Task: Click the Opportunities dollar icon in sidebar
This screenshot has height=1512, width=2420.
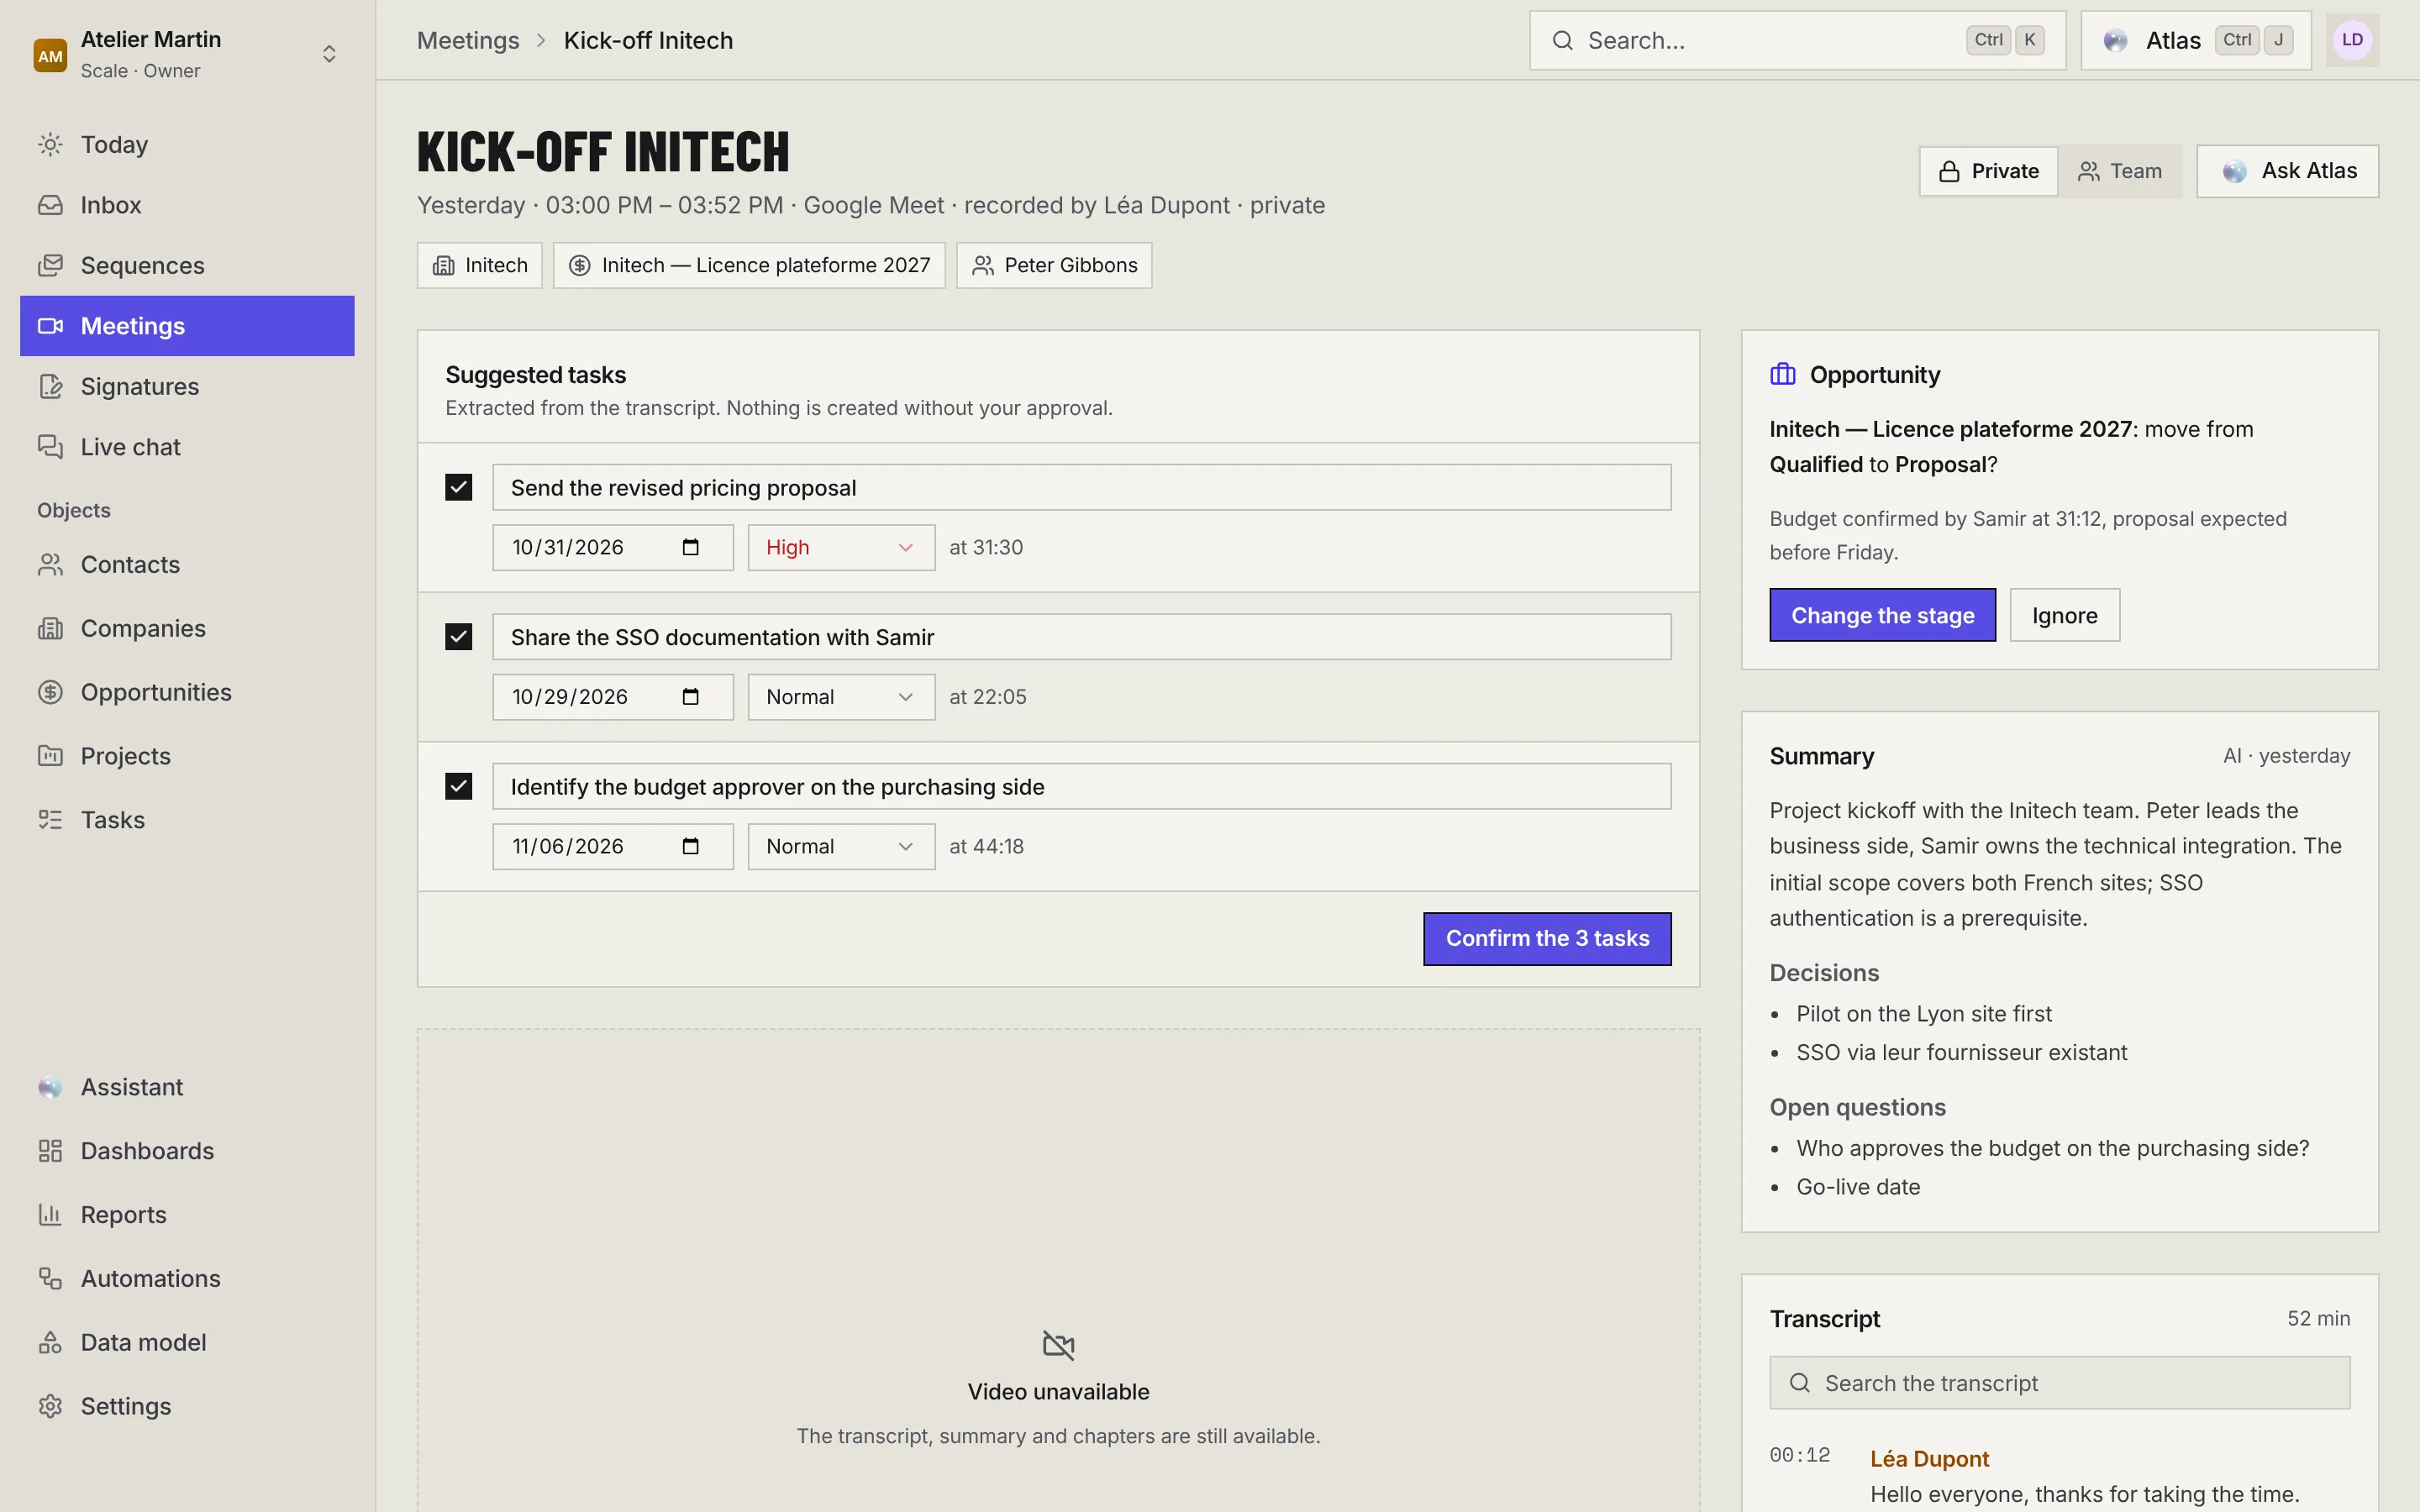Action: coord(50,692)
